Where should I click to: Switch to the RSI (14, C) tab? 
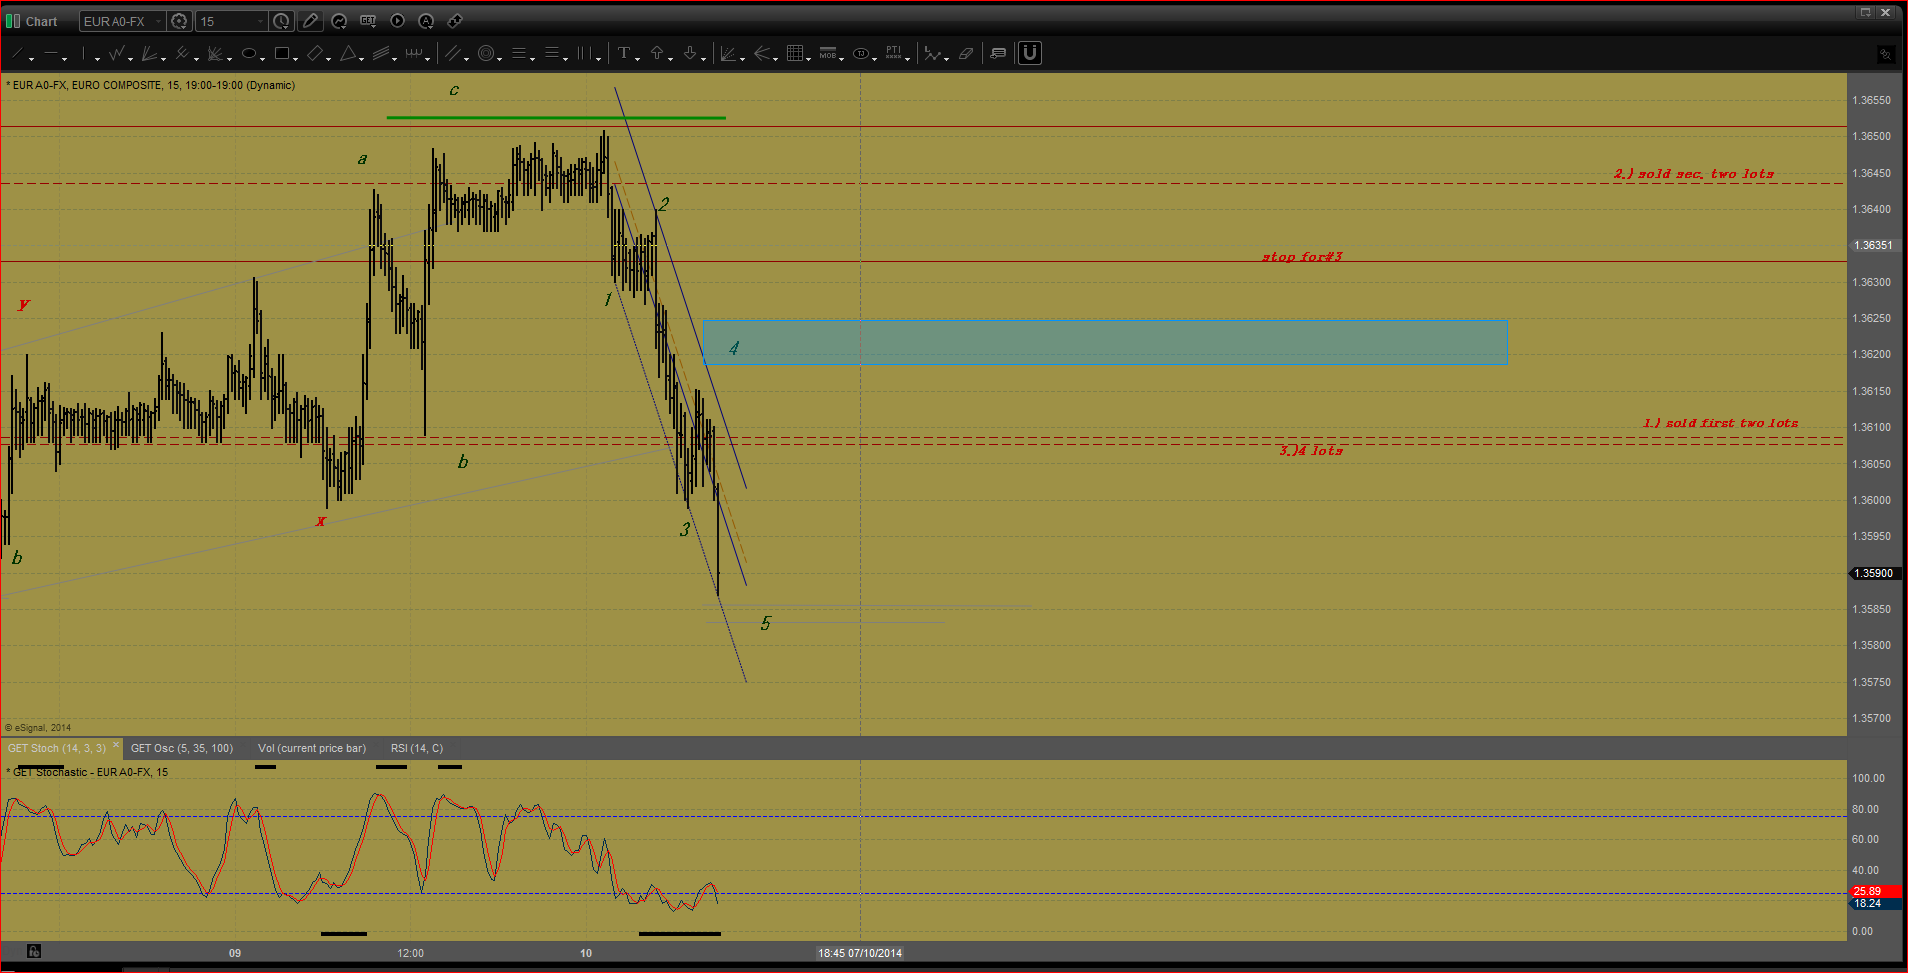(x=416, y=748)
